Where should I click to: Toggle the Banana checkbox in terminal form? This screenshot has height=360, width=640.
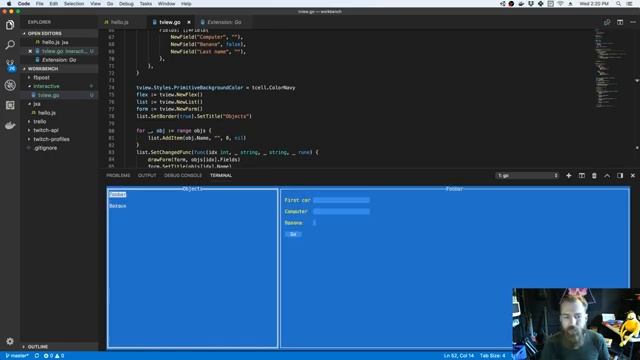click(x=314, y=223)
